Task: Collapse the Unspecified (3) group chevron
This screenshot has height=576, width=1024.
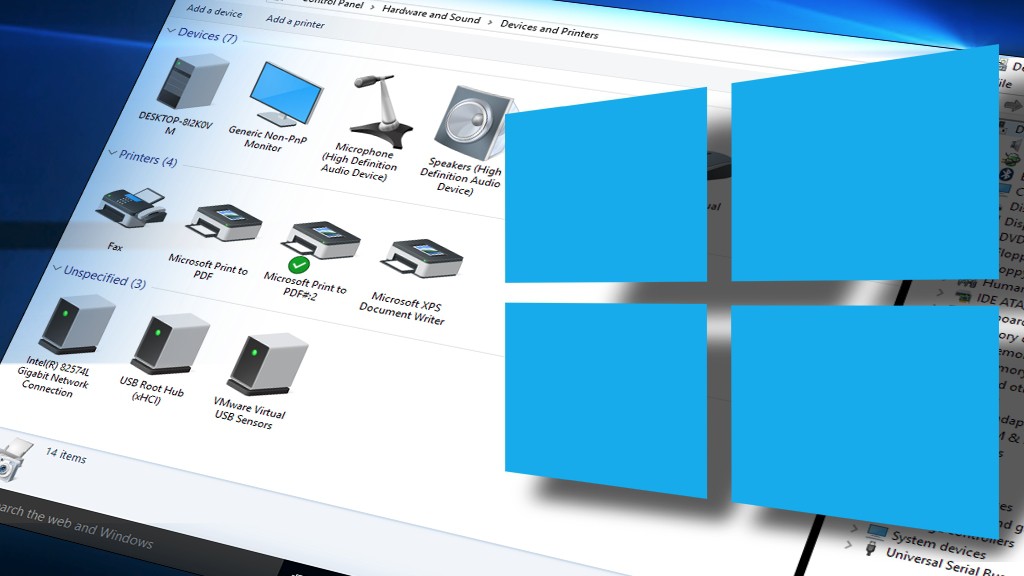Action: [x=57, y=268]
